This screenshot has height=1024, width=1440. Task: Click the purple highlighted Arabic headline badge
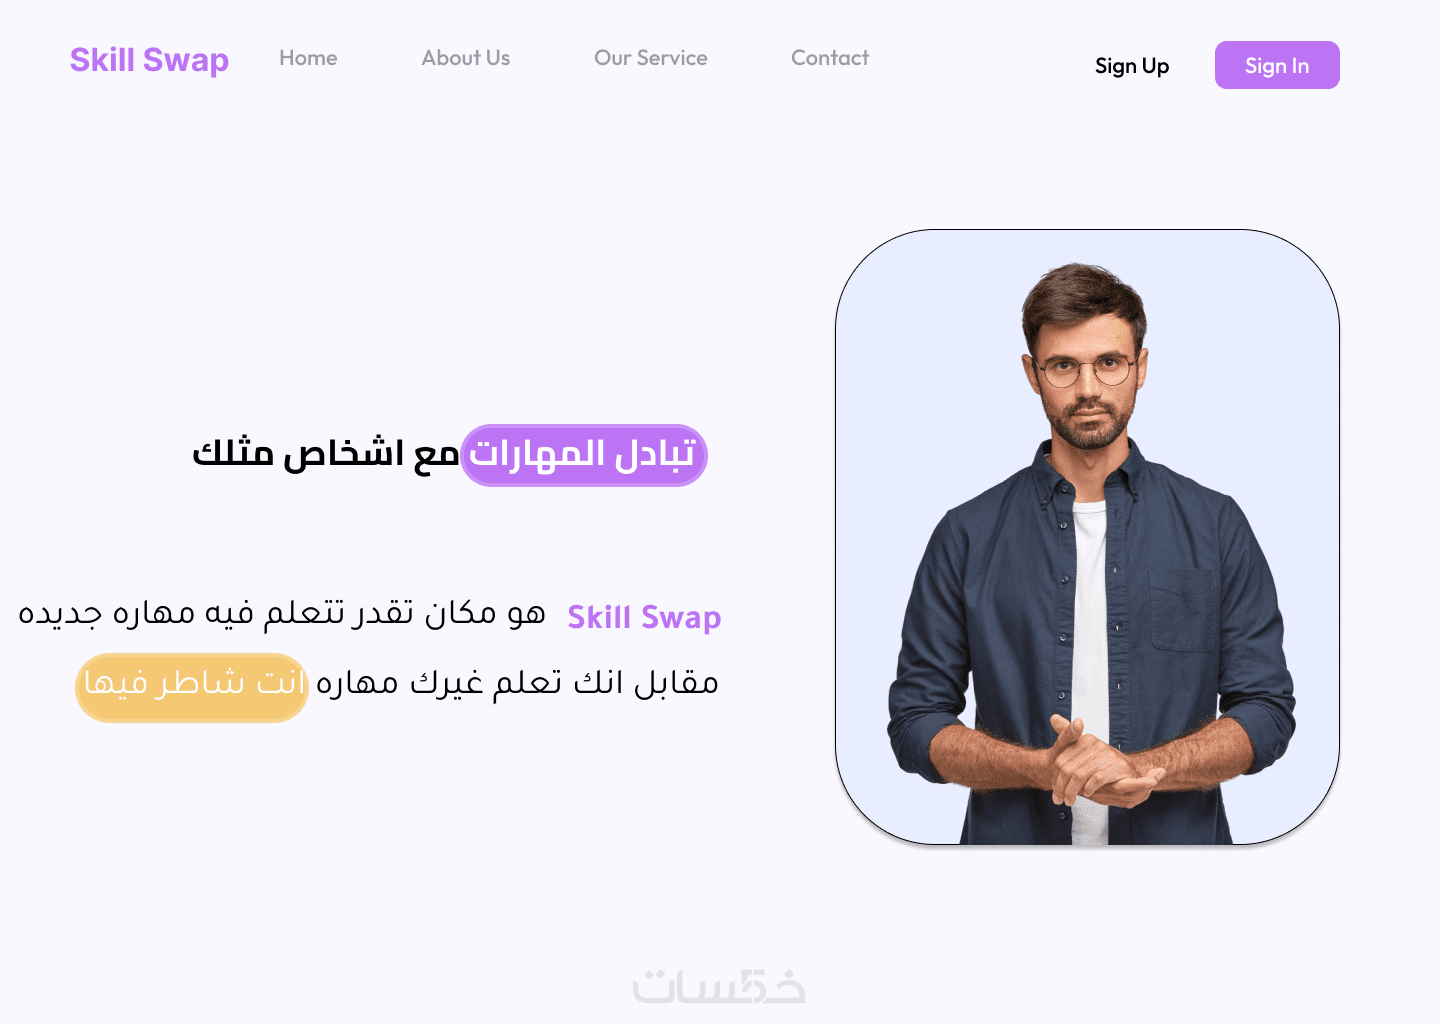[x=584, y=455]
